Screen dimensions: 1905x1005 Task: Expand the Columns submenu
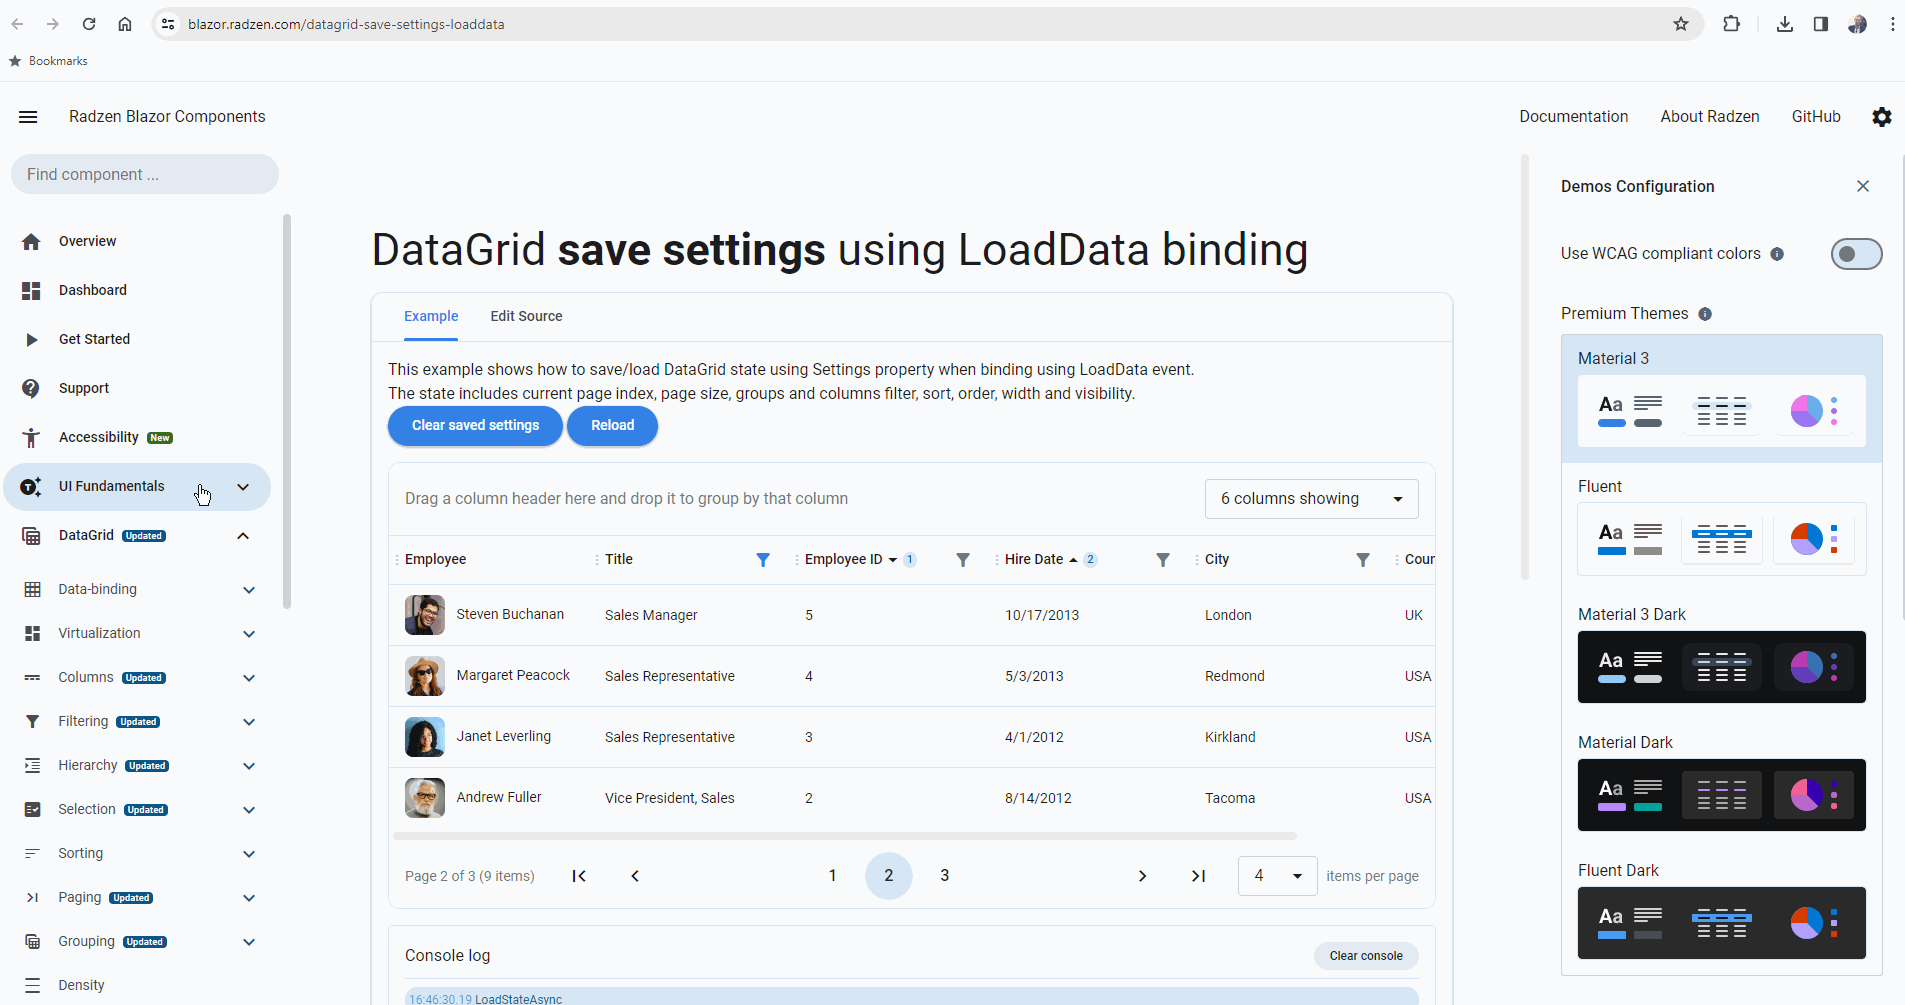click(249, 678)
